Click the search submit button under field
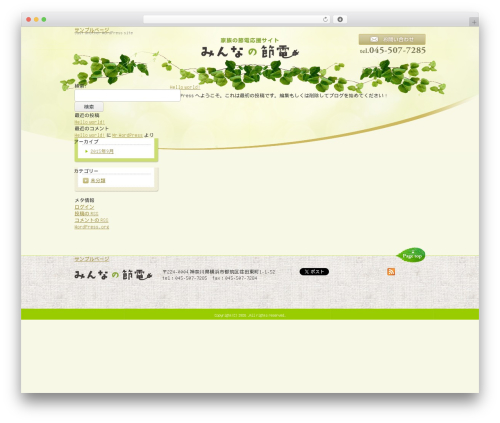 pos(89,107)
